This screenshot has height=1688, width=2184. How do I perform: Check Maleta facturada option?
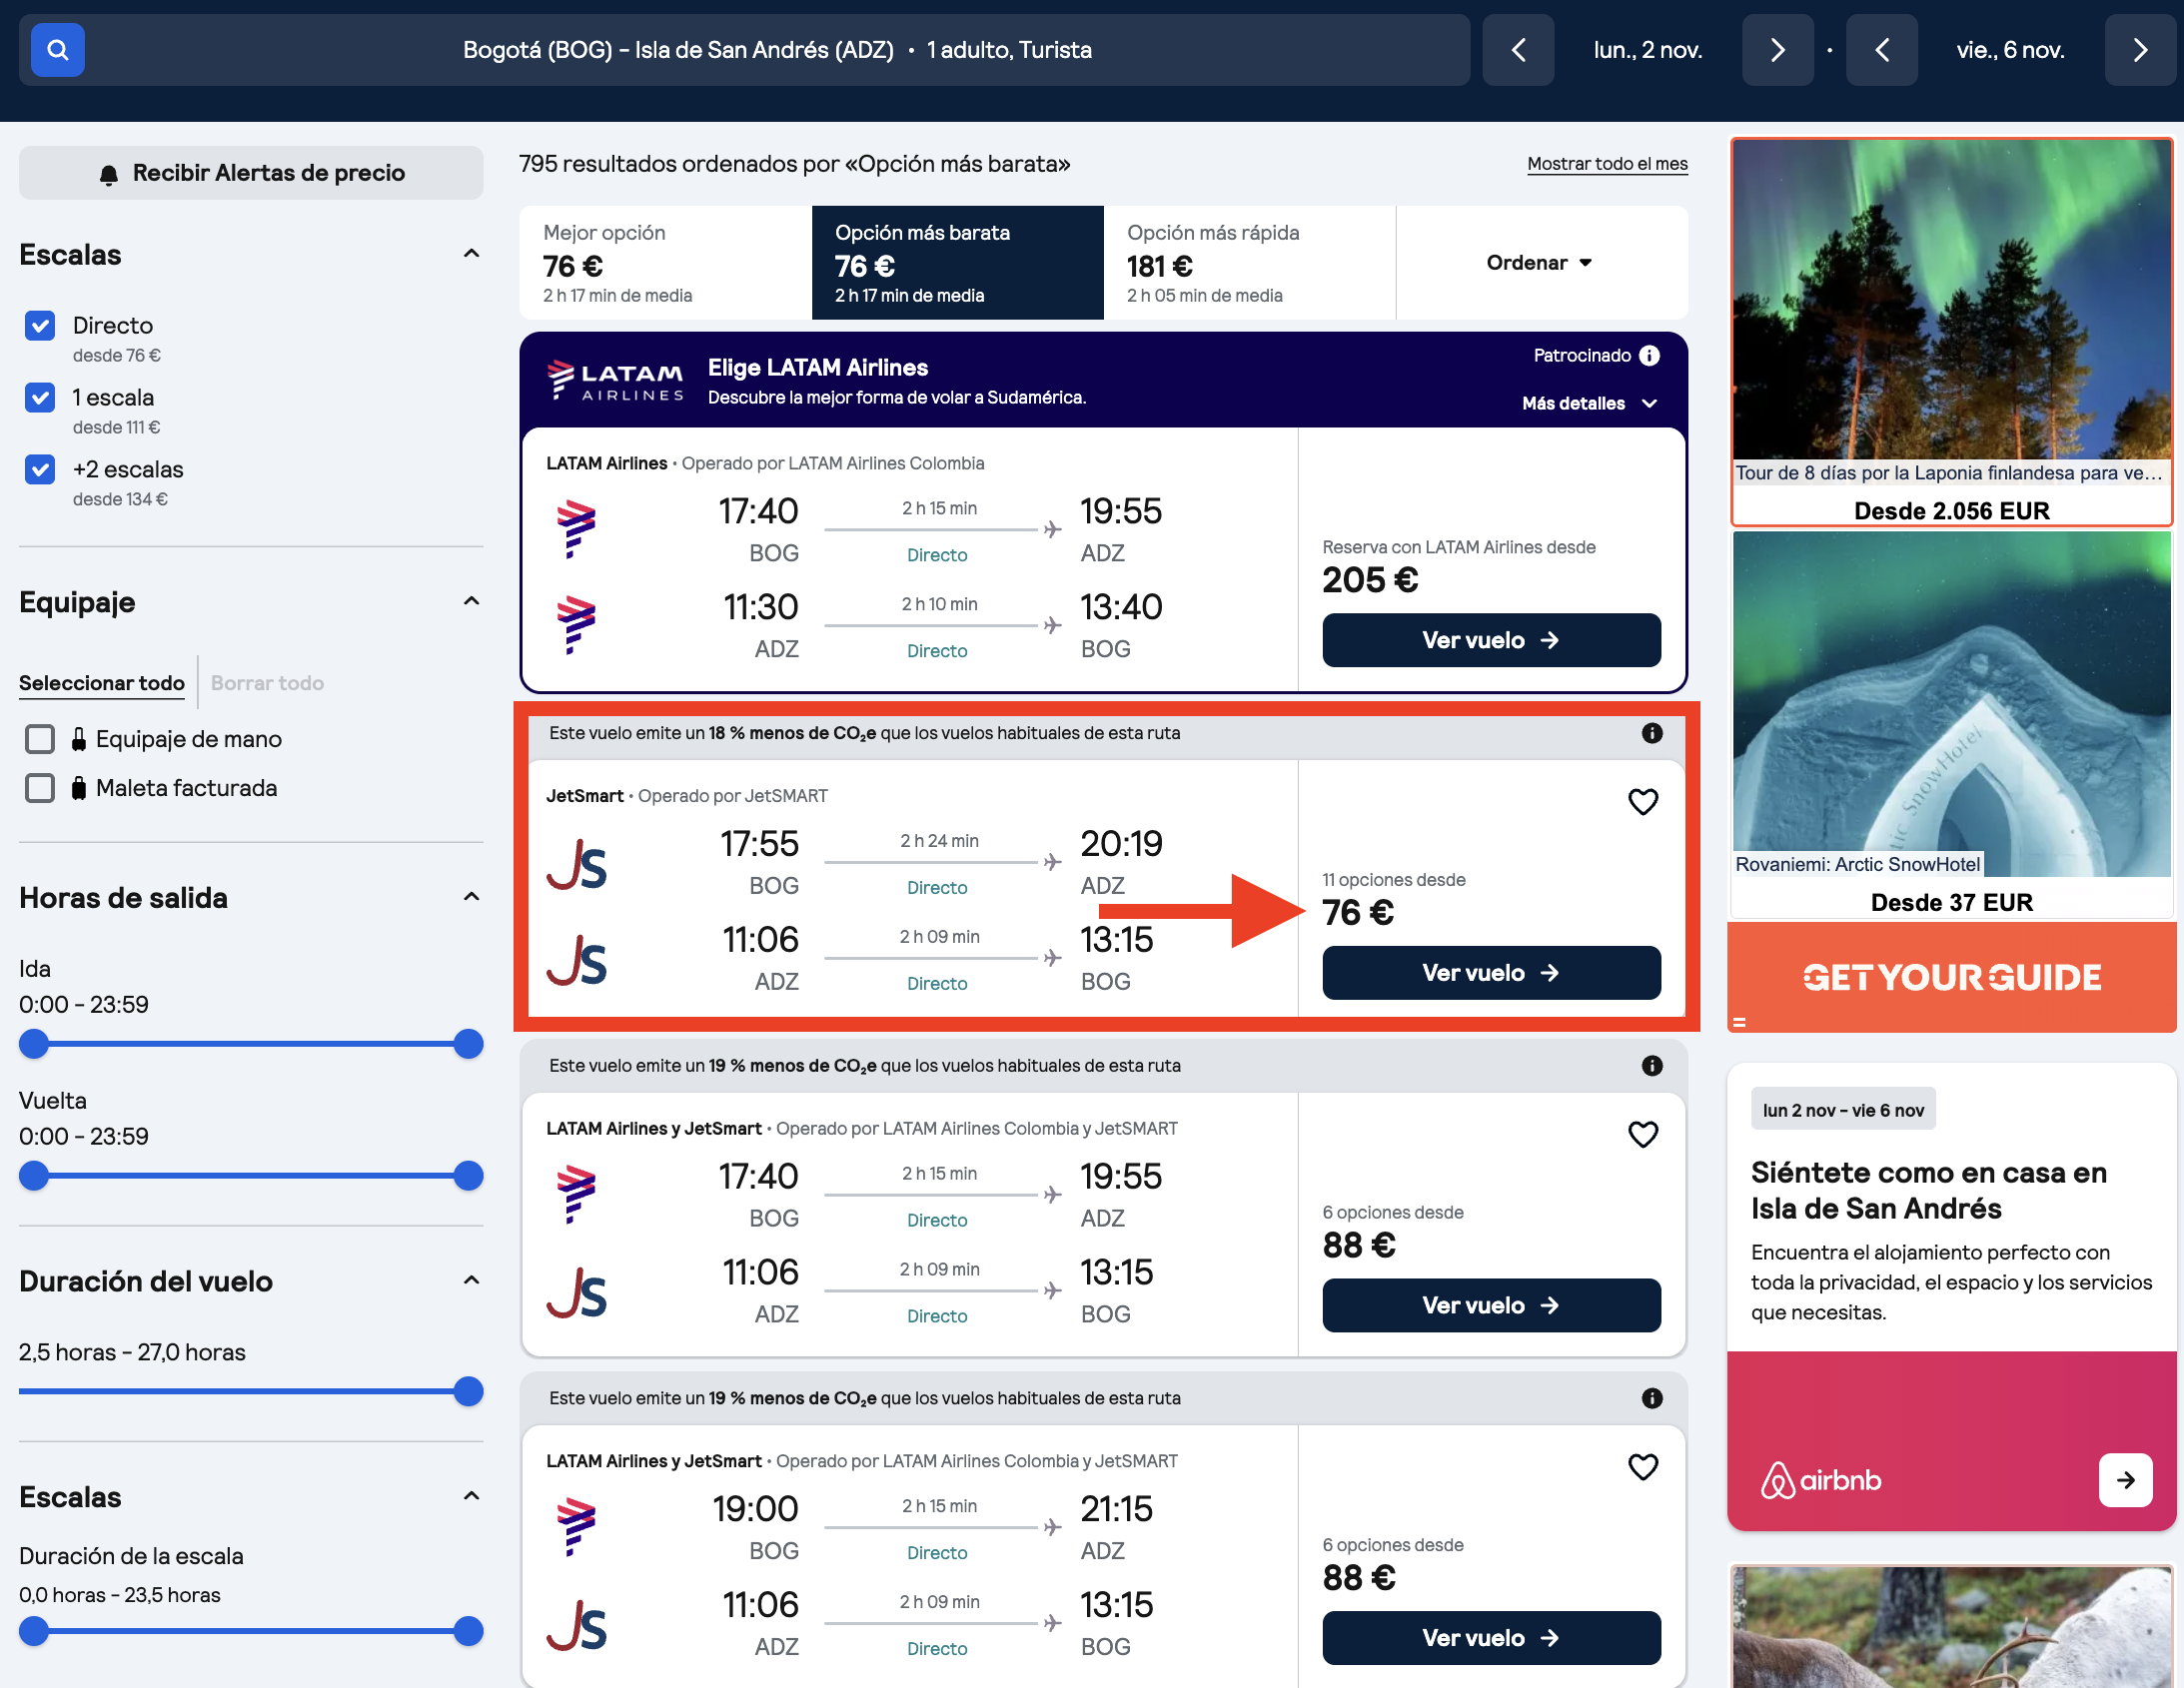pyautogui.click(x=40, y=788)
